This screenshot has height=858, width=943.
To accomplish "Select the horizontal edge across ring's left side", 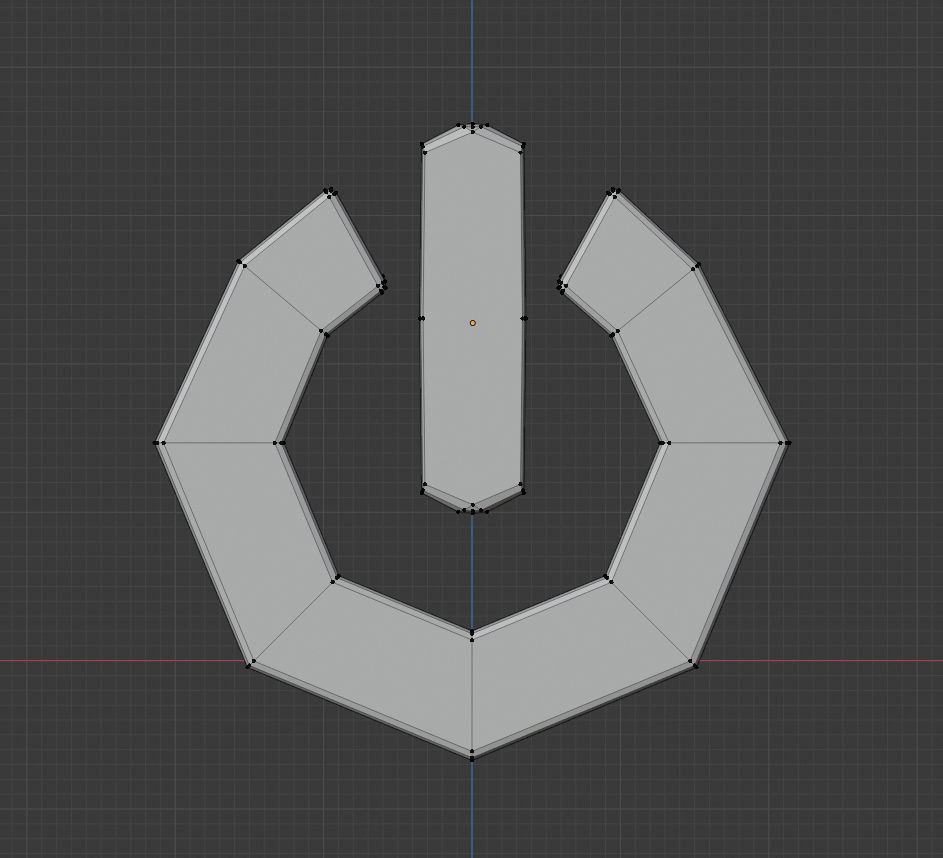I will (x=219, y=443).
